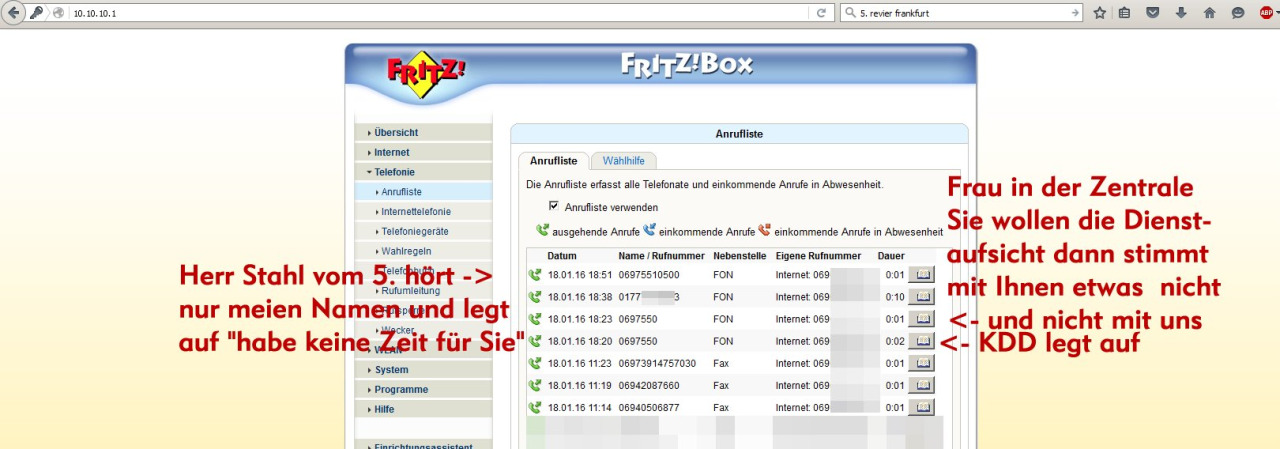The height and width of the screenshot is (449, 1280).
Task: Click the key icon in address bar
Action: coord(37,13)
